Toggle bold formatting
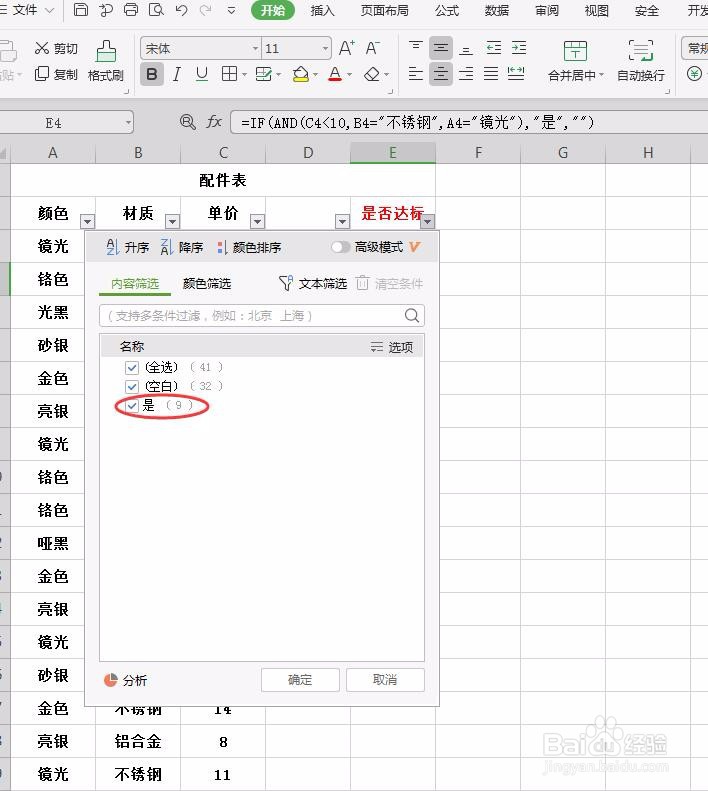Viewport: 708px width, 791px height. 151,75
